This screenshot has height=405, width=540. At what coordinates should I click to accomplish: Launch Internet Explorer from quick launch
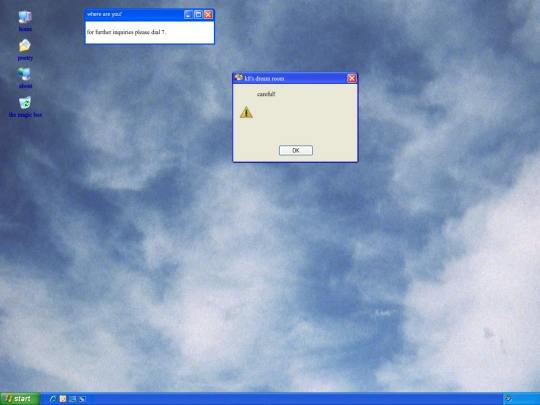[x=53, y=399]
